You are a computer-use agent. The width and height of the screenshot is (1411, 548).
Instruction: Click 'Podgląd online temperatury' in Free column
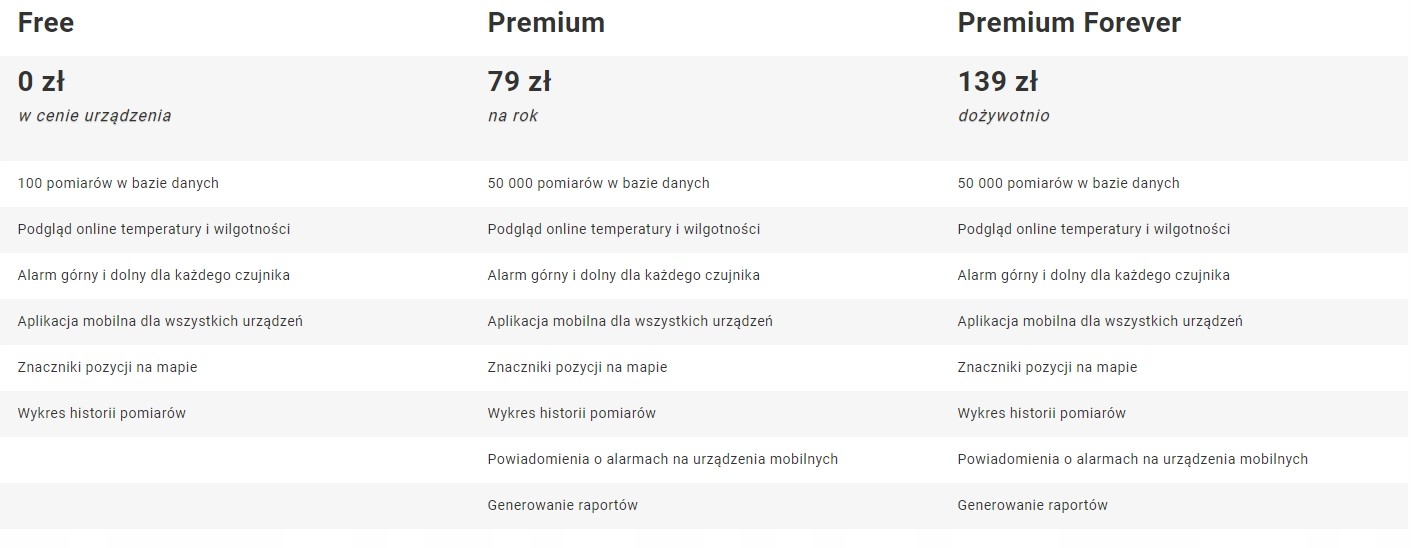coord(154,229)
